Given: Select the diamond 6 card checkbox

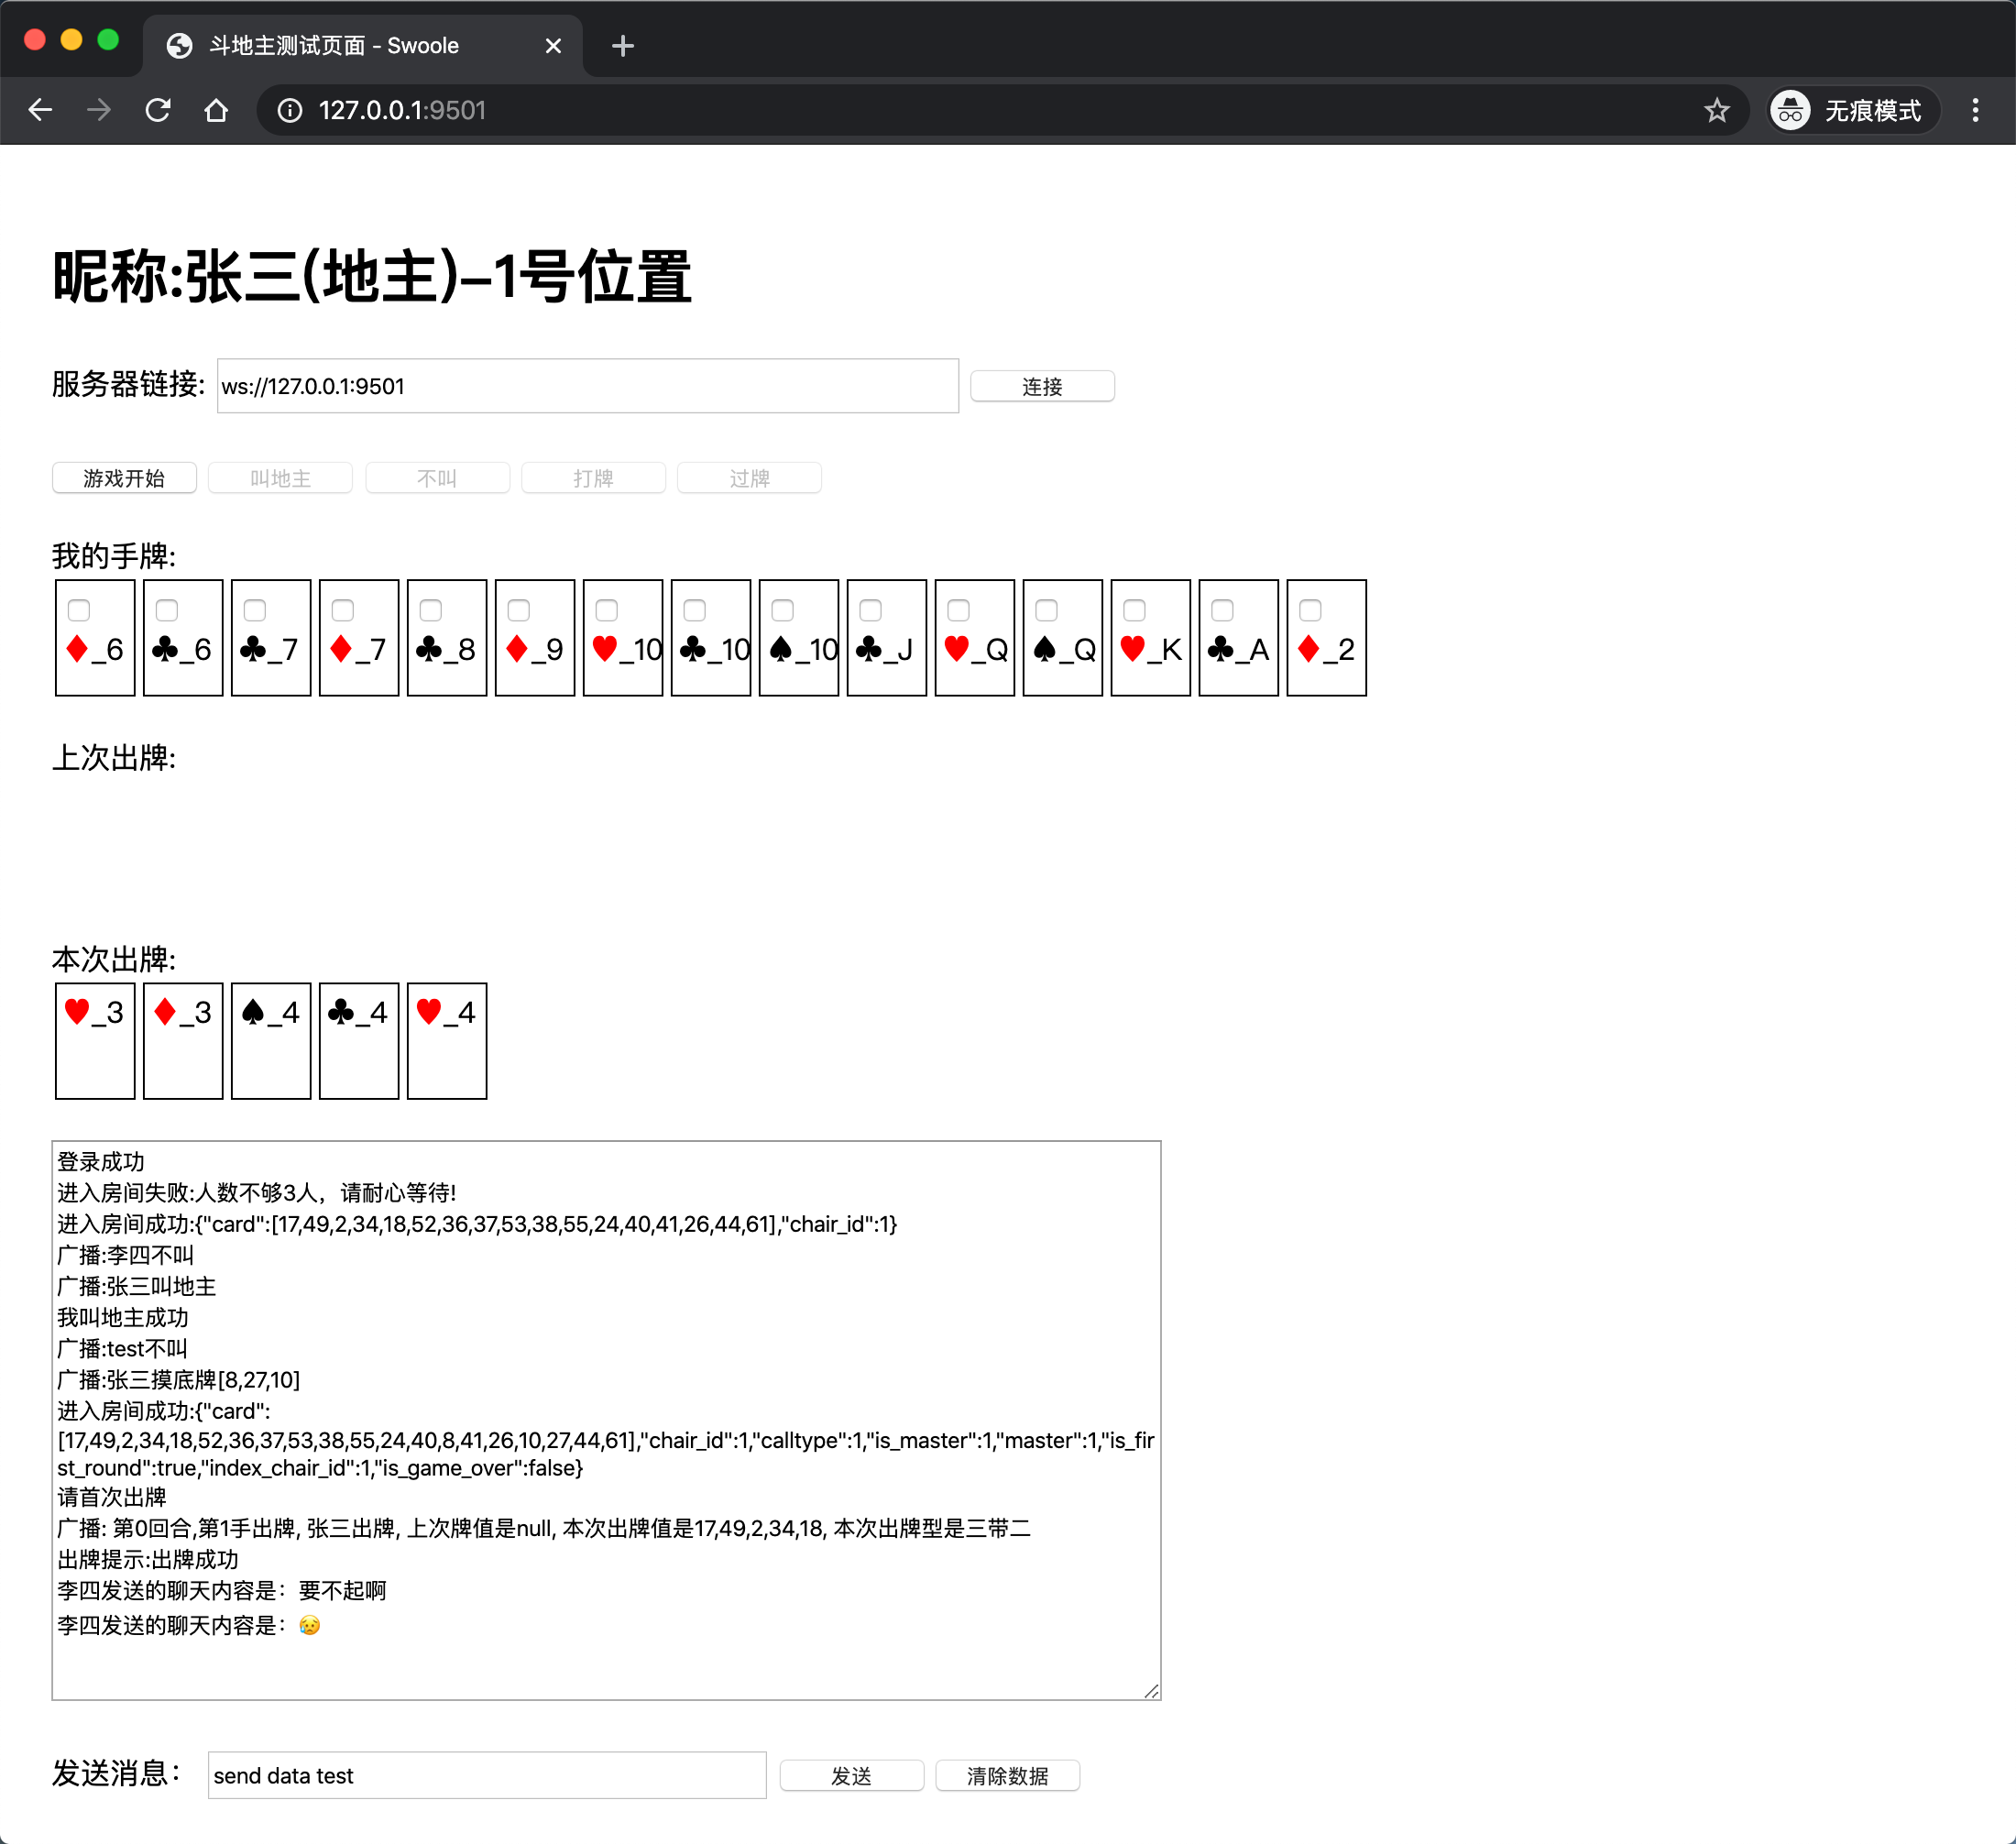Looking at the screenshot, I should click(x=79, y=610).
